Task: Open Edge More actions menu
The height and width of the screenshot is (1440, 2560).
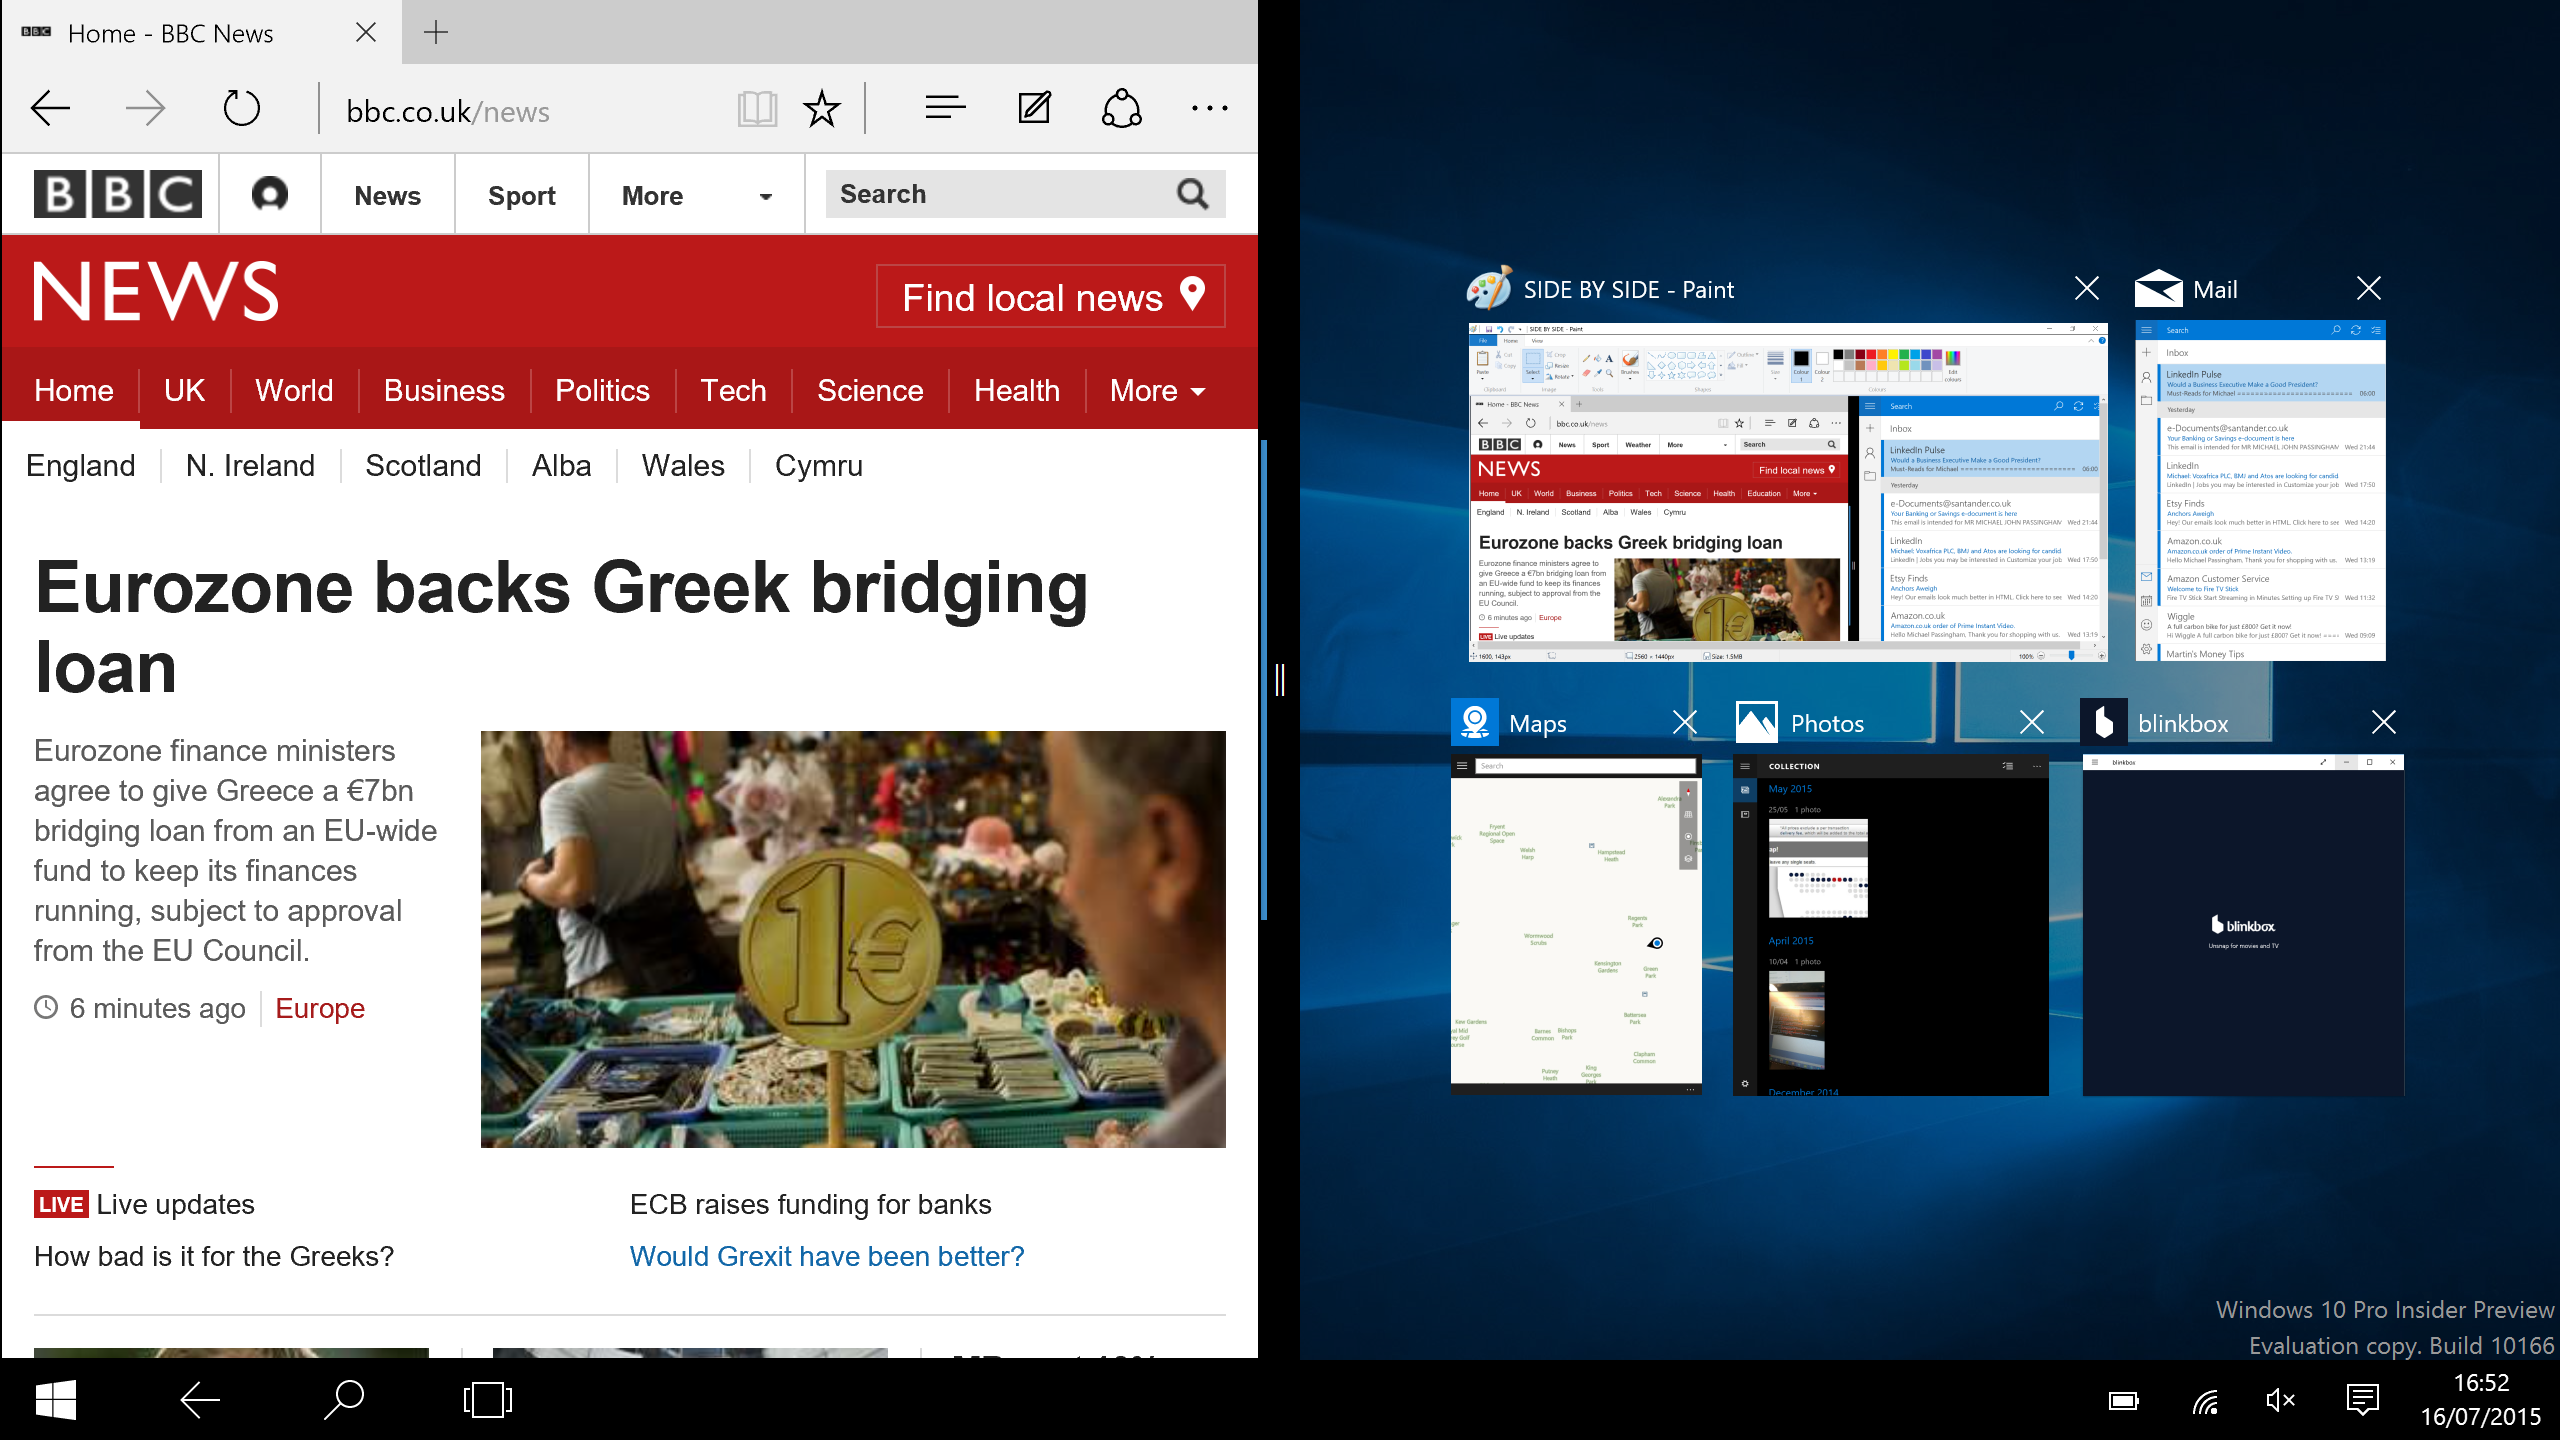Action: pos(1210,108)
